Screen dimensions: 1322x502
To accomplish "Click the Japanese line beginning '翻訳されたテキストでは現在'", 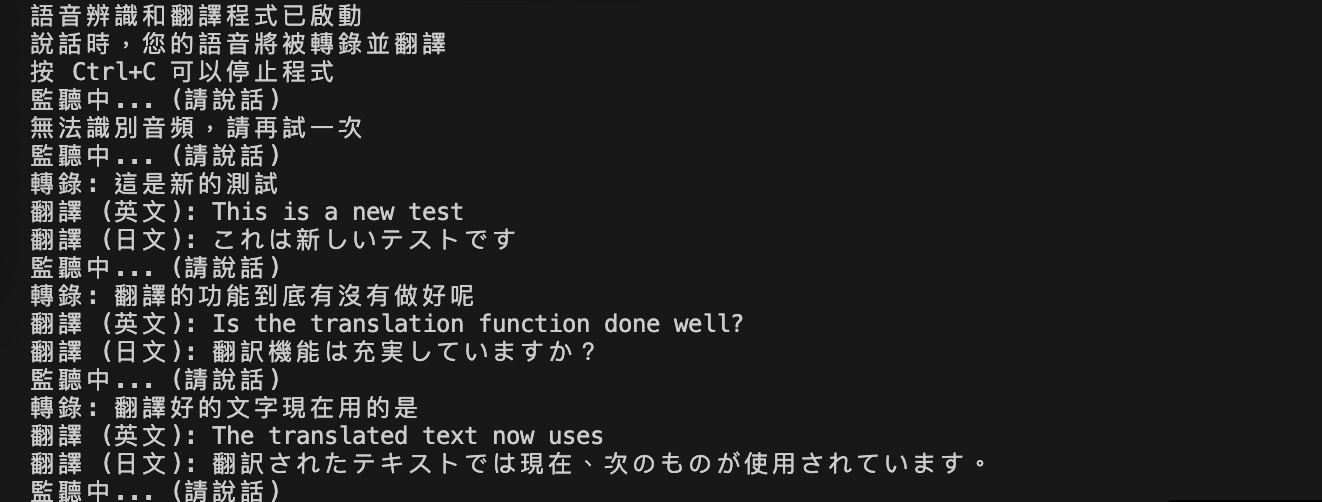I will point(600,464).
